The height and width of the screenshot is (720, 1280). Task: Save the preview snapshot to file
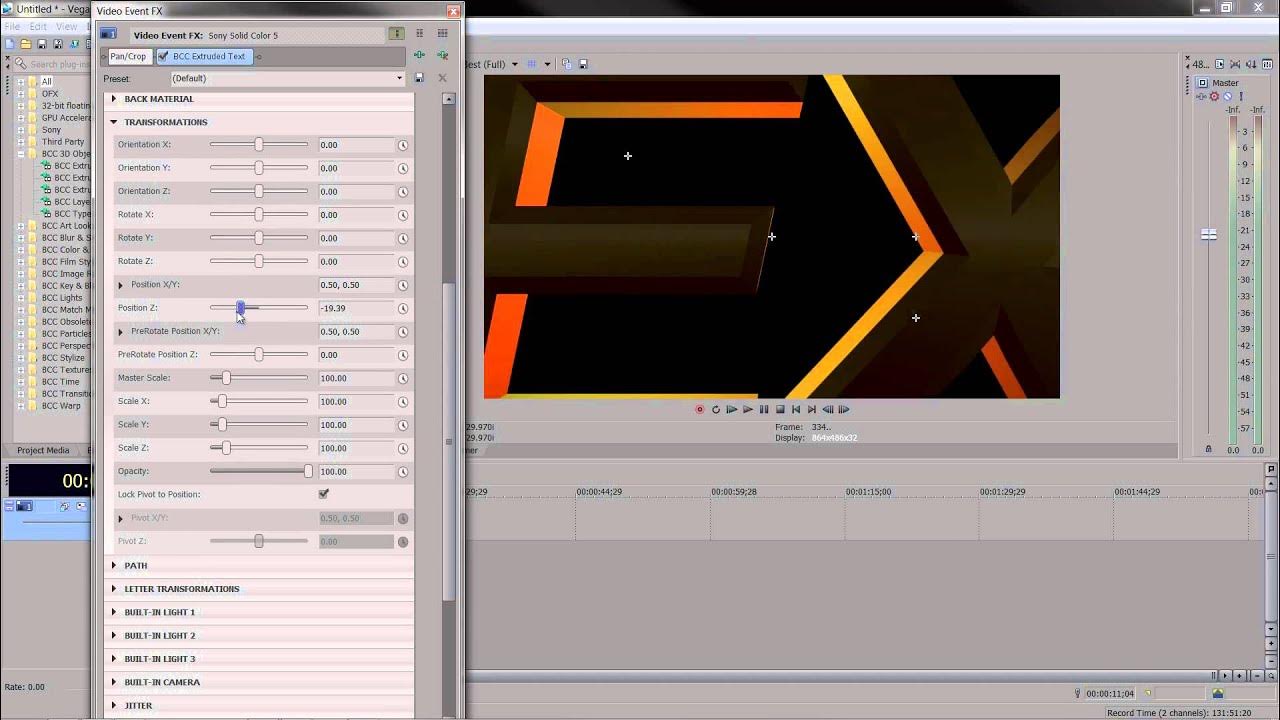click(x=583, y=64)
